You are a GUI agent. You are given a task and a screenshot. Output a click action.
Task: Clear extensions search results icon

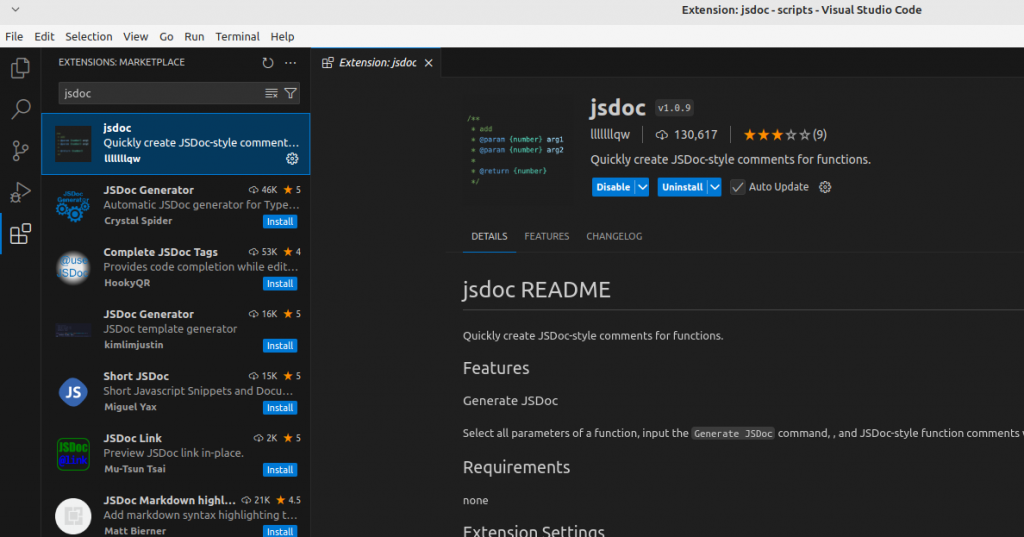[x=271, y=93]
